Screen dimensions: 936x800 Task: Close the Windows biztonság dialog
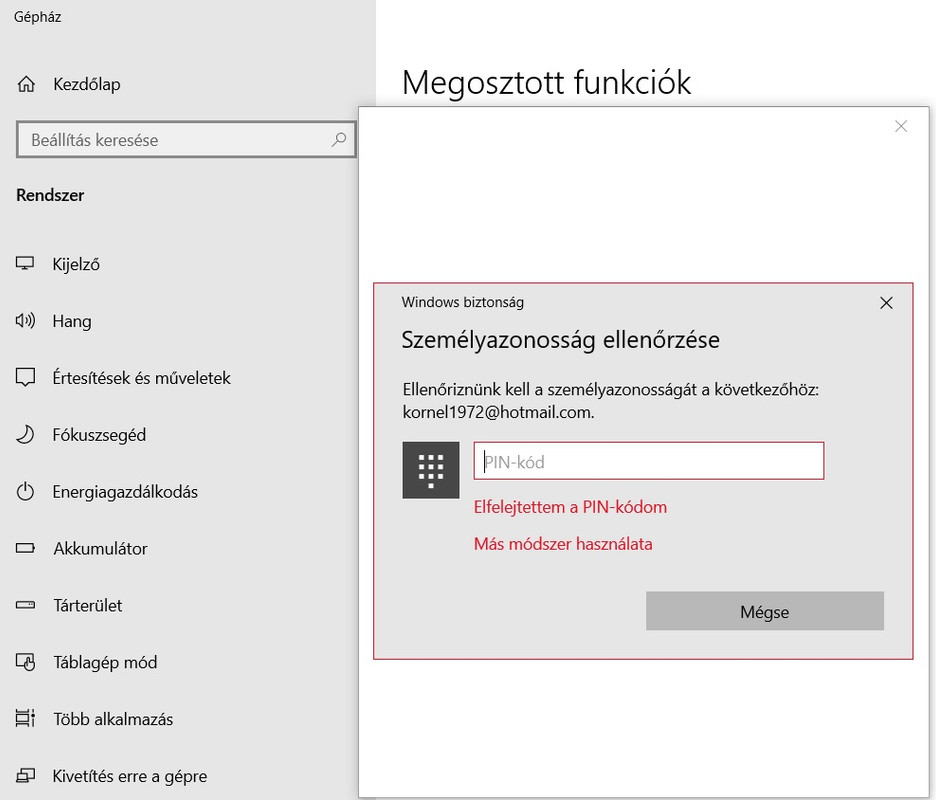pos(886,303)
